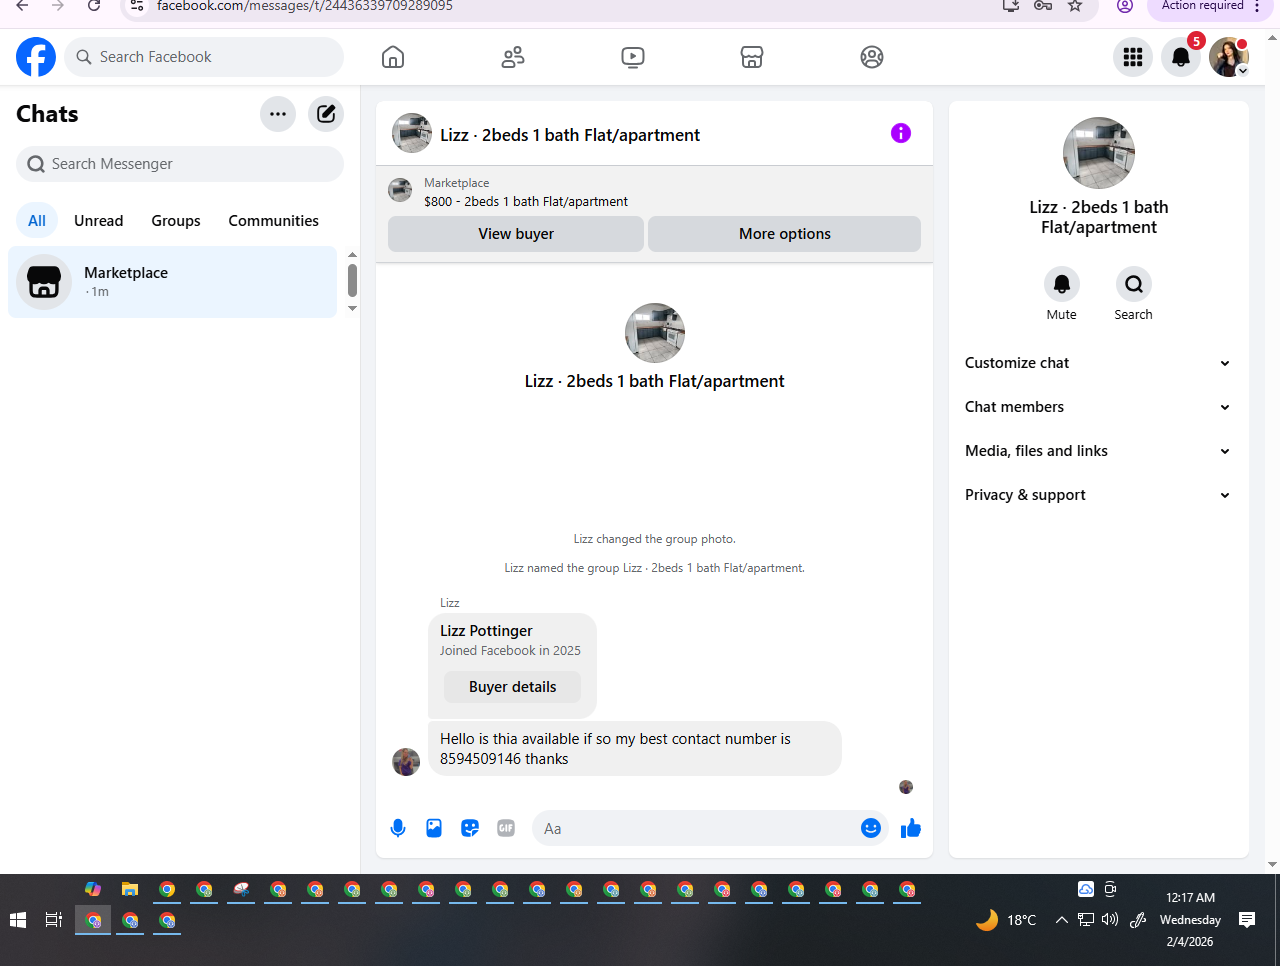Open Chats options three-dot button
Image resolution: width=1280 pixels, height=966 pixels.
(278, 114)
